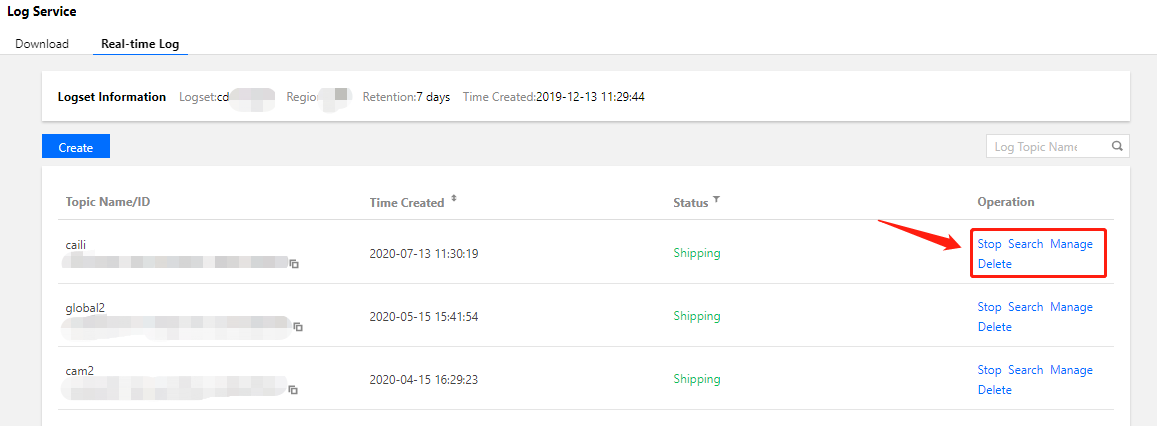Stop shipping for the global2 topic
This screenshot has height=426, width=1157.
pyautogui.click(x=989, y=307)
